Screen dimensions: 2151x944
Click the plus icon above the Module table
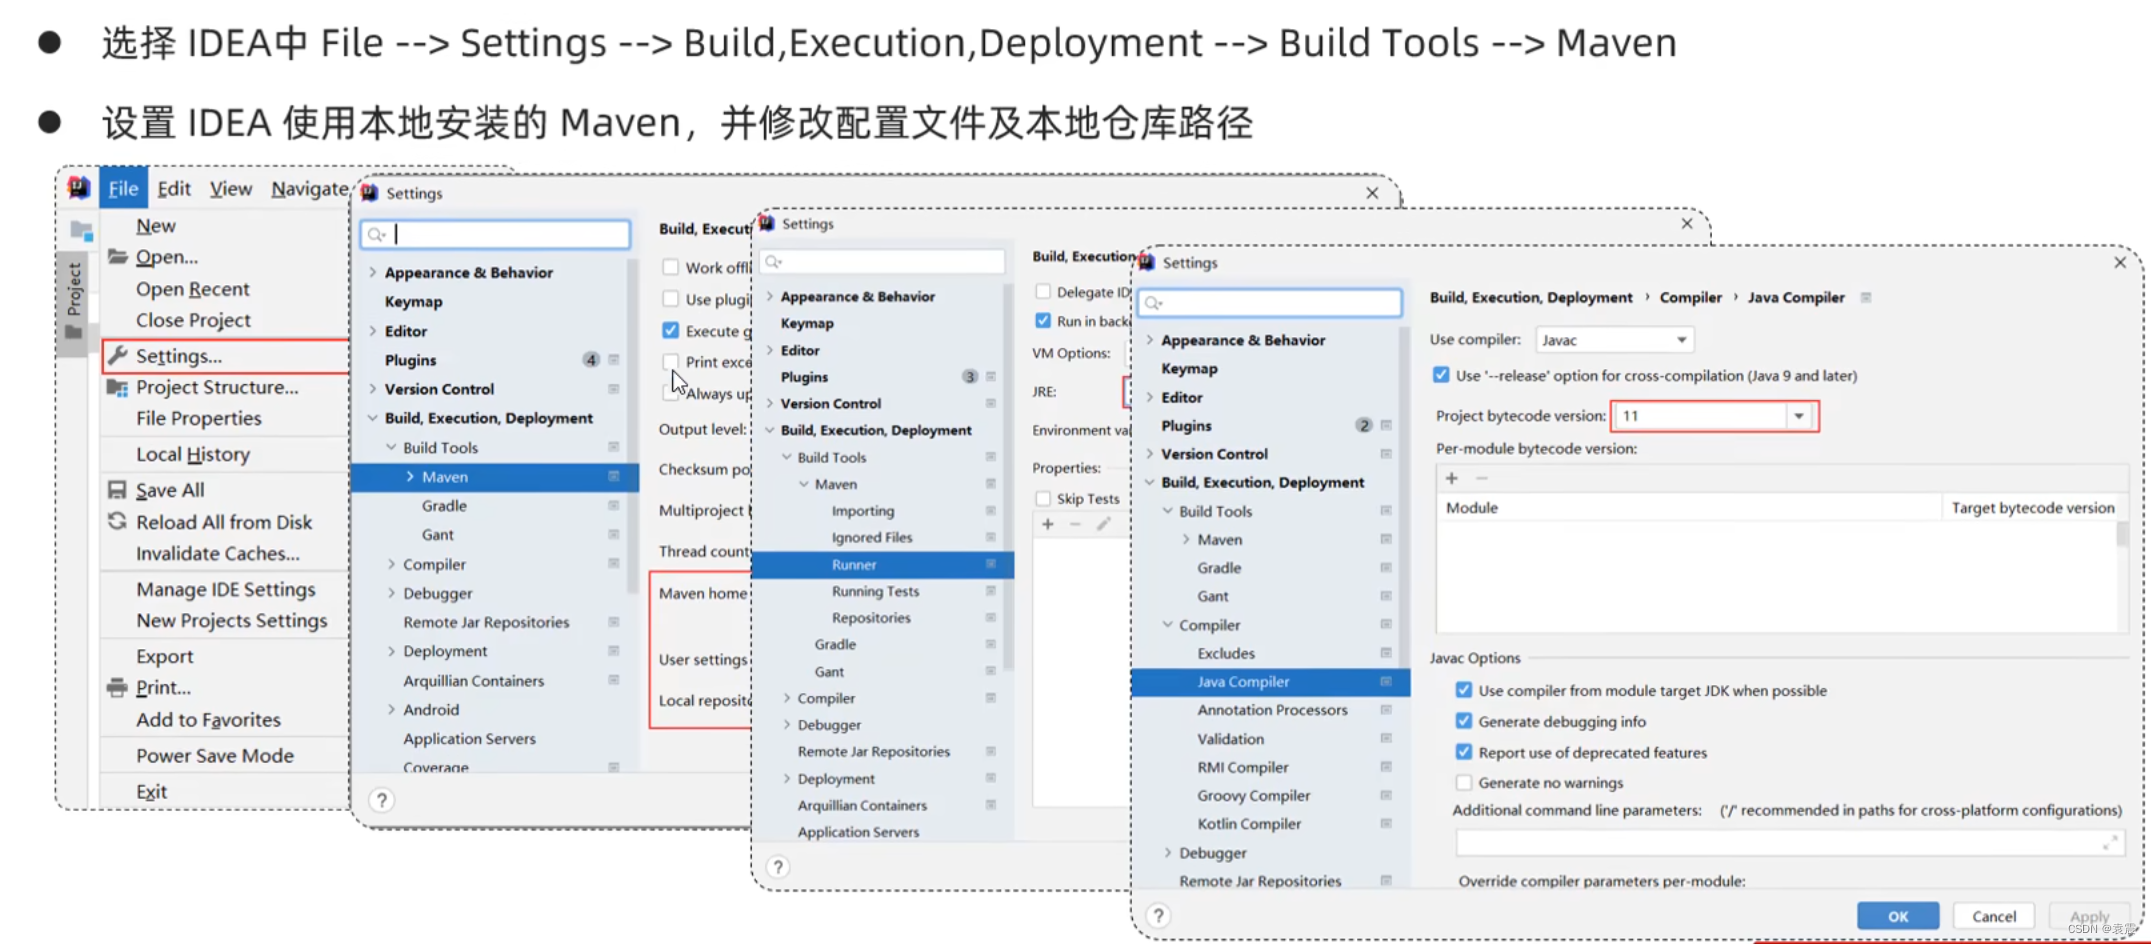(1451, 478)
